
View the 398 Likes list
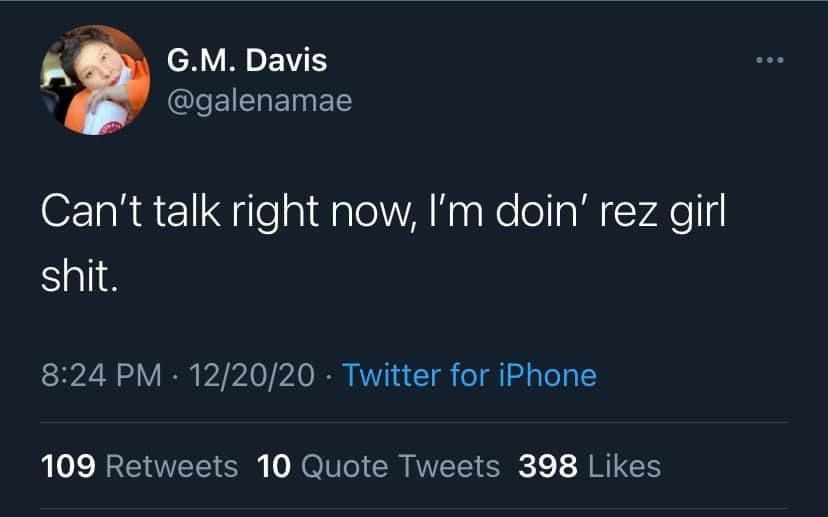pyautogui.click(x=589, y=466)
